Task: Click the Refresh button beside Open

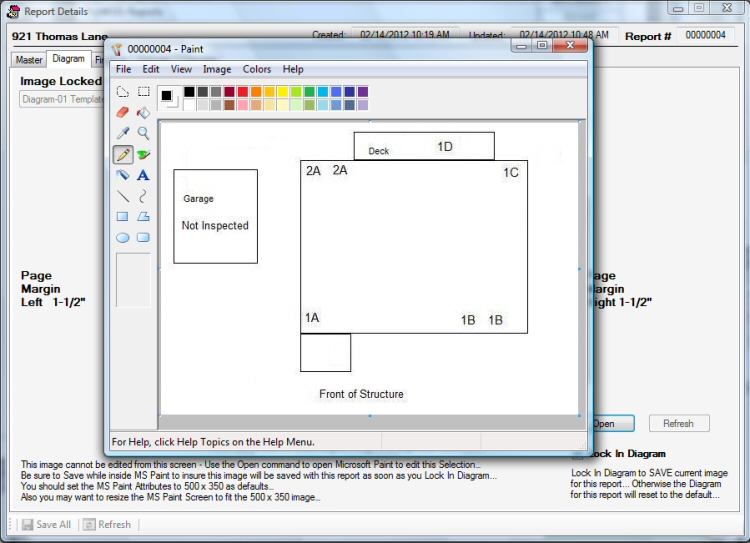Action: pos(679,423)
